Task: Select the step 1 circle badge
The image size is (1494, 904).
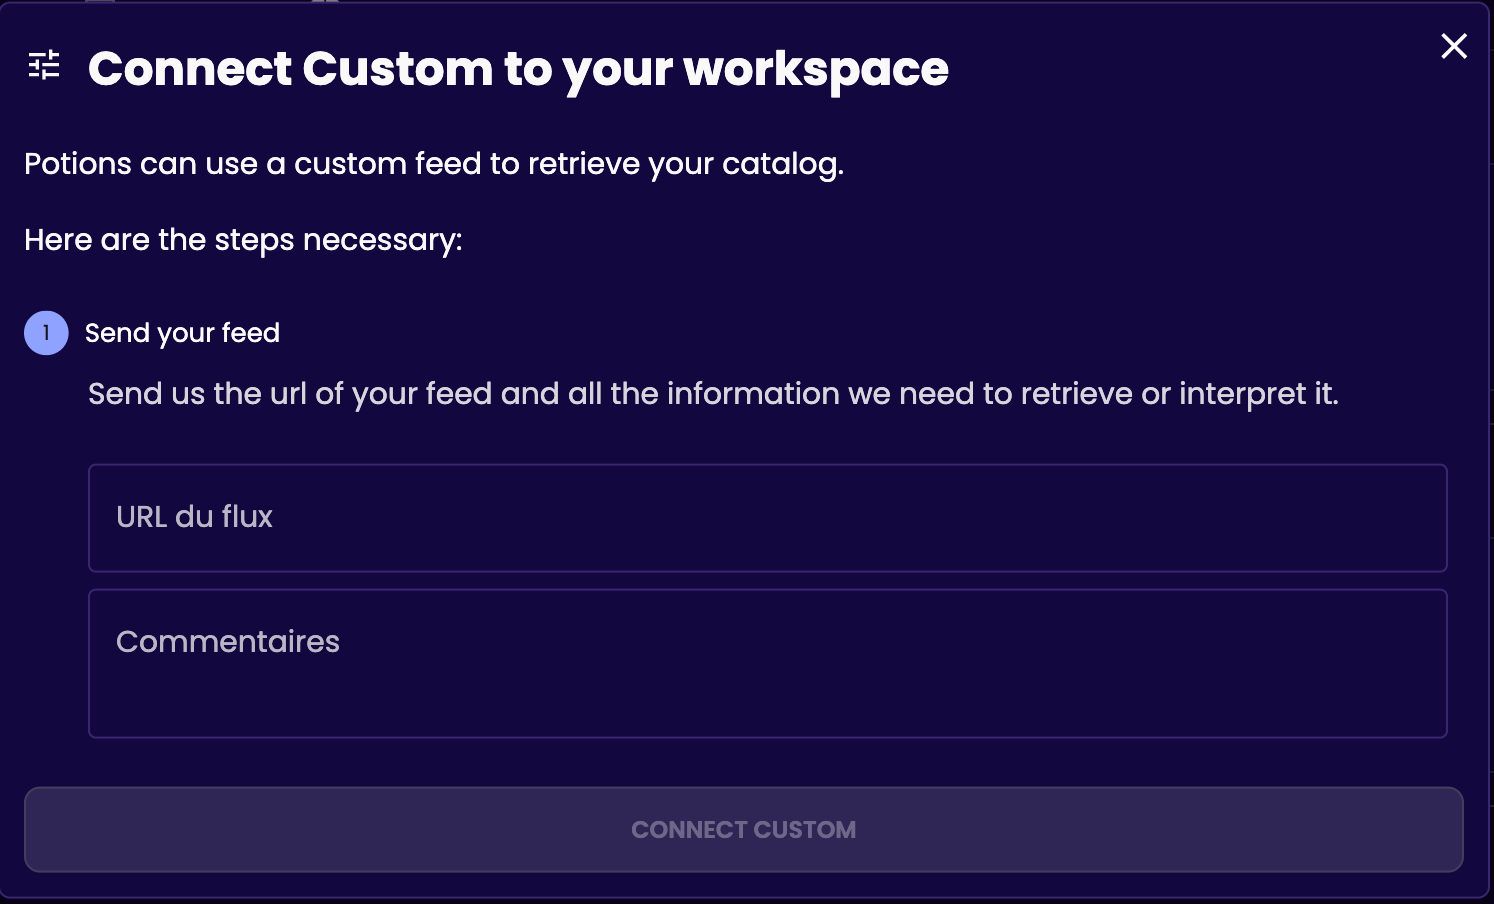Action: (46, 333)
